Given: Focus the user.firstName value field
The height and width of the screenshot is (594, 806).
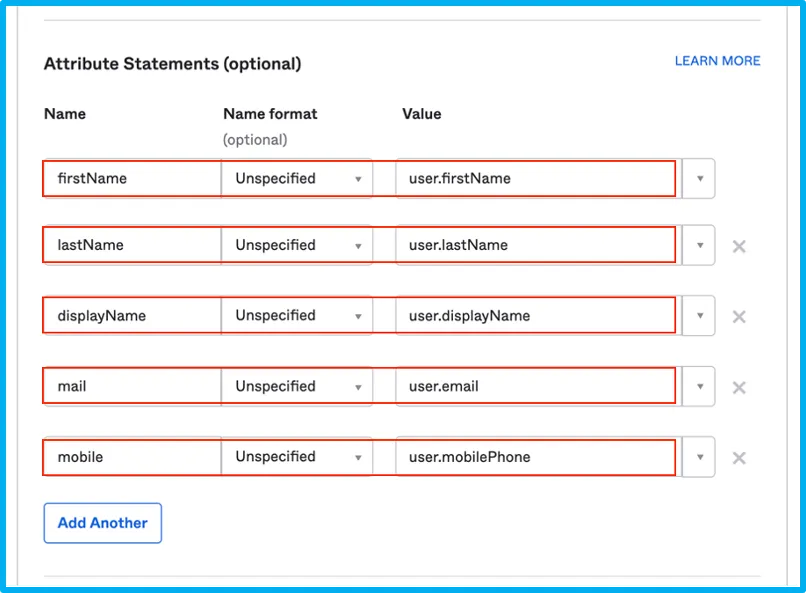Looking at the screenshot, I should coord(539,178).
